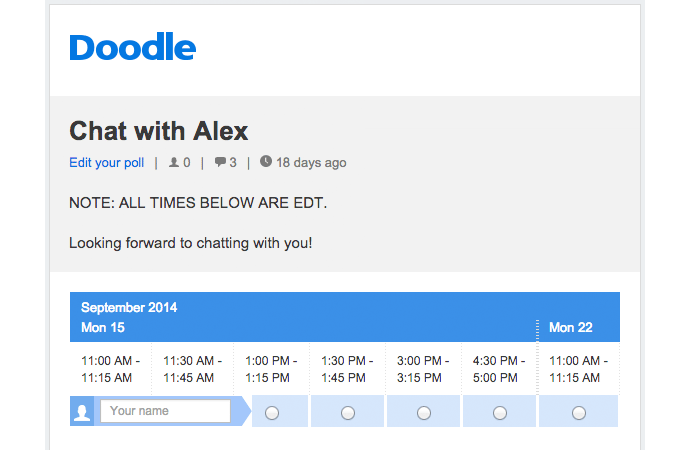Click the 3:00 PM - 3:15 PM slot label
The width and height of the screenshot is (690, 450).
click(424, 369)
